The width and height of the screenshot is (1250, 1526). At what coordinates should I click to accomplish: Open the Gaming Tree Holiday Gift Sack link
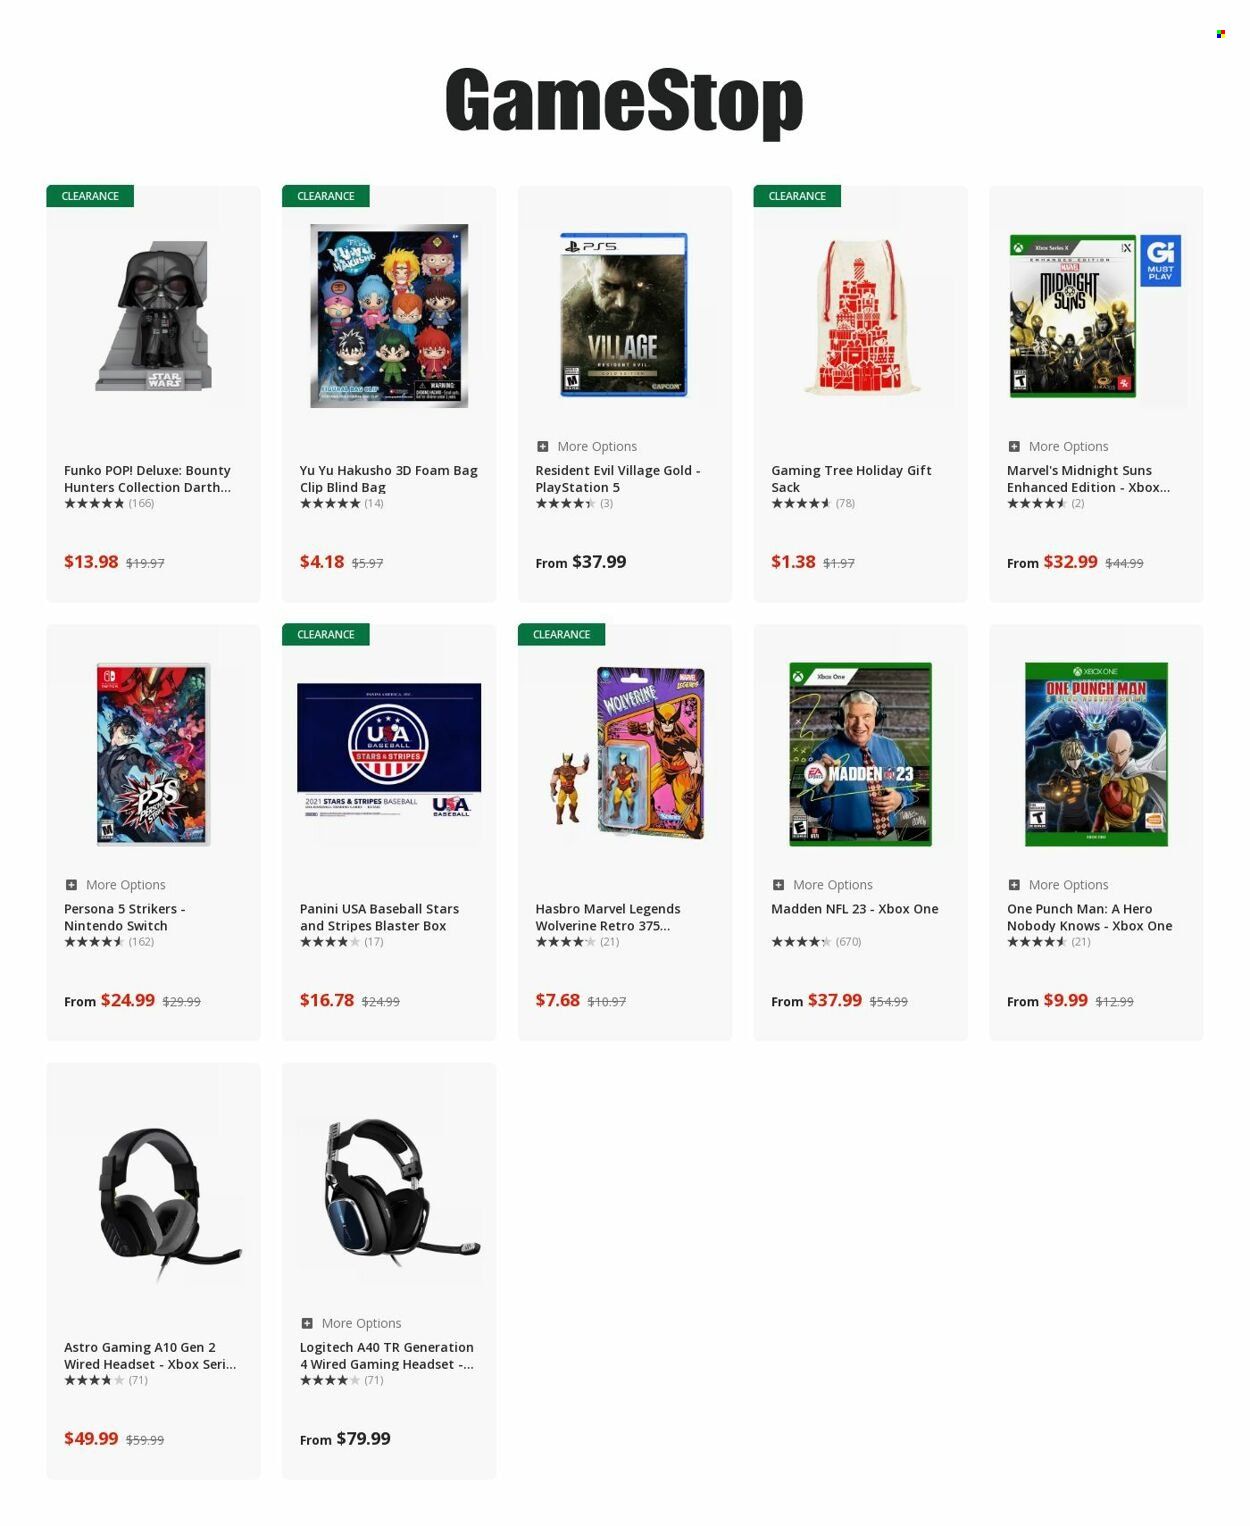pyautogui.click(x=851, y=479)
